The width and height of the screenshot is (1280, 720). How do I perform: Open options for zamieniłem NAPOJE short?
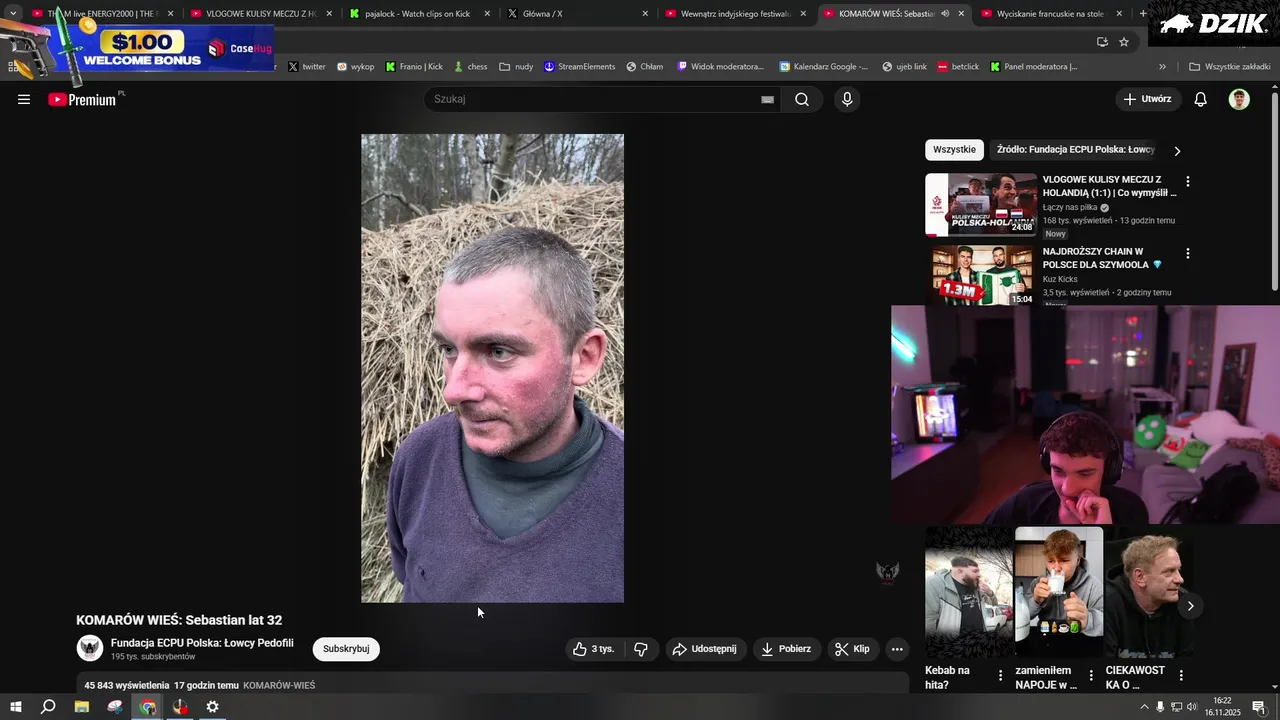[x=1091, y=676]
